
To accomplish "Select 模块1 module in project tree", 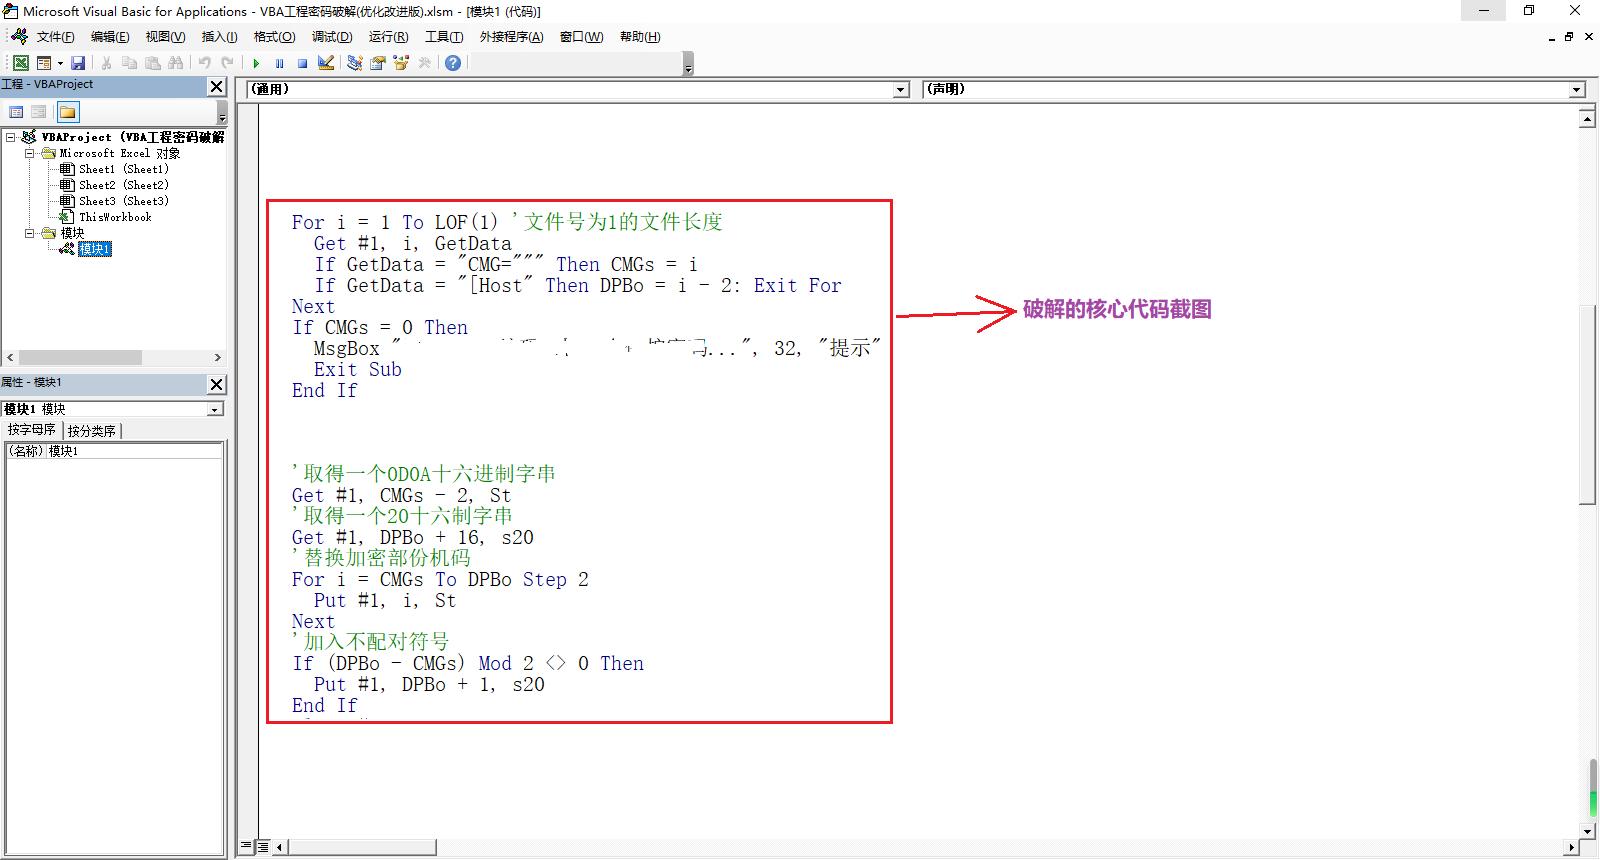I will (x=95, y=249).
